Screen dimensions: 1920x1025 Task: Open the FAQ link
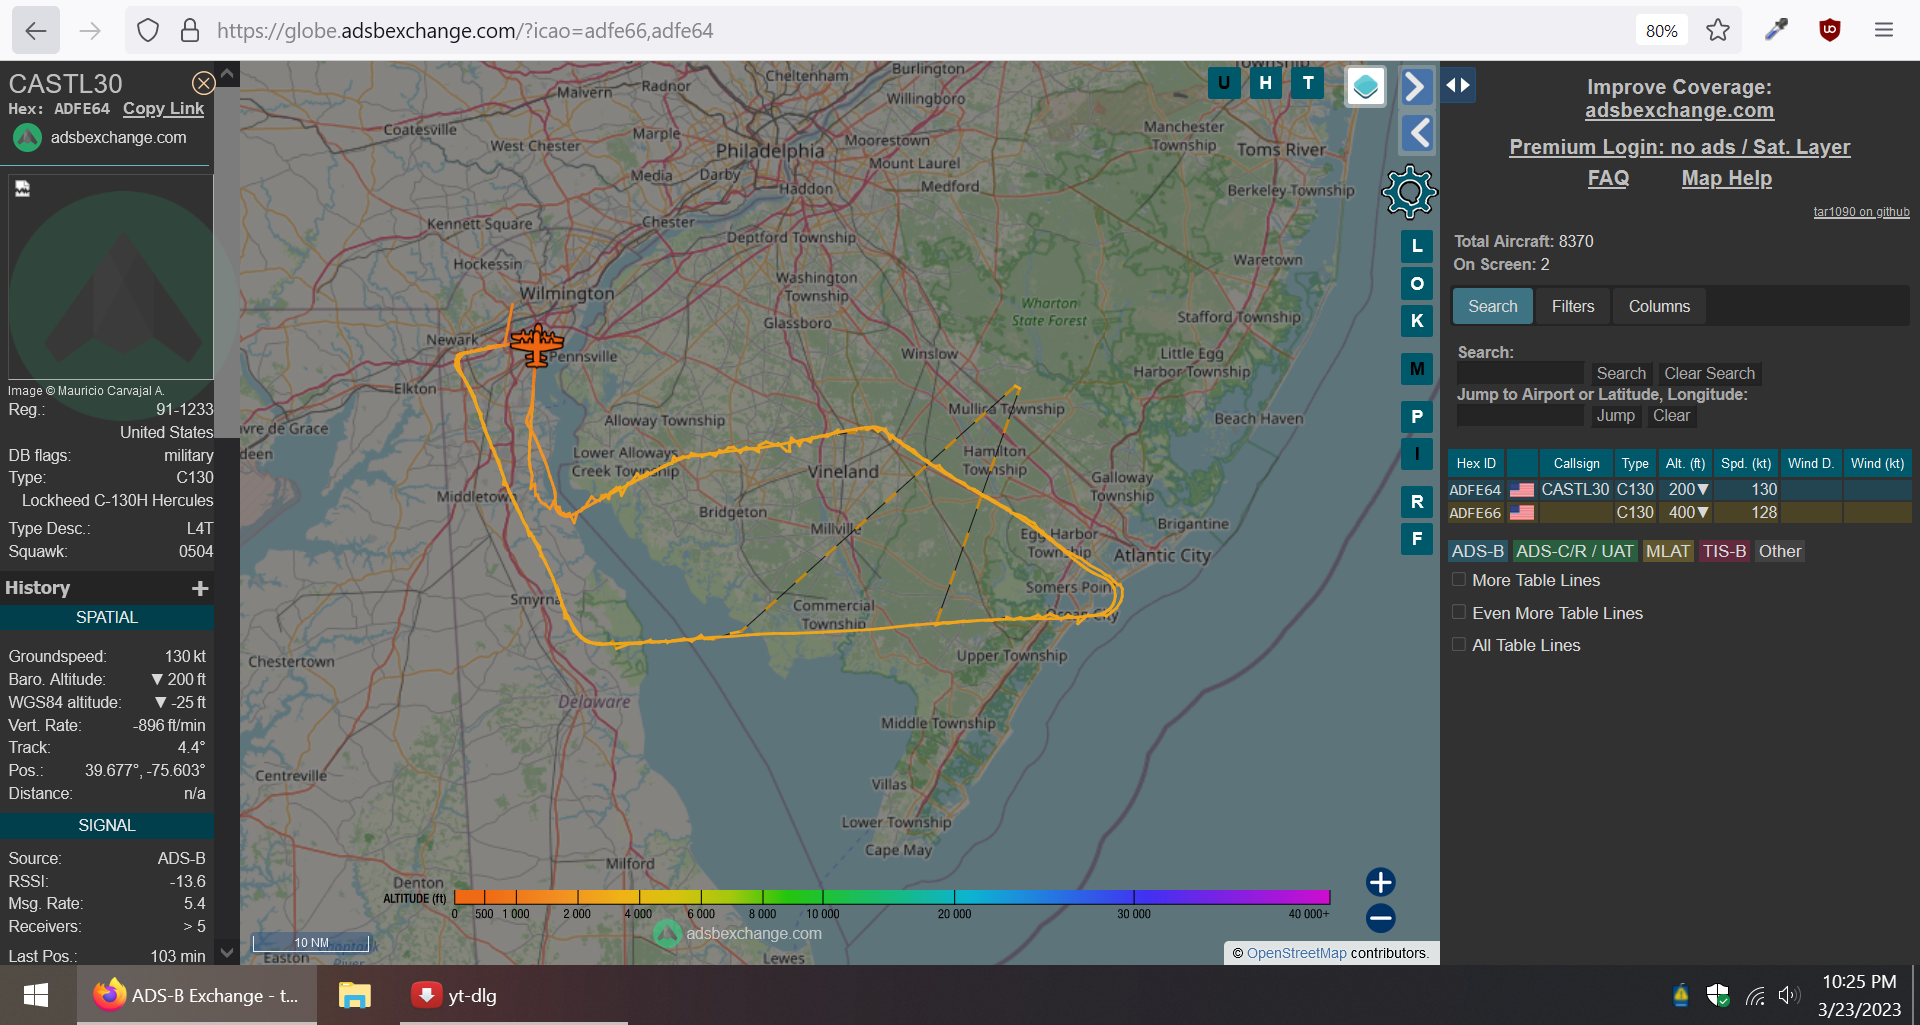pyautogui.click(x=1608, y=178)
